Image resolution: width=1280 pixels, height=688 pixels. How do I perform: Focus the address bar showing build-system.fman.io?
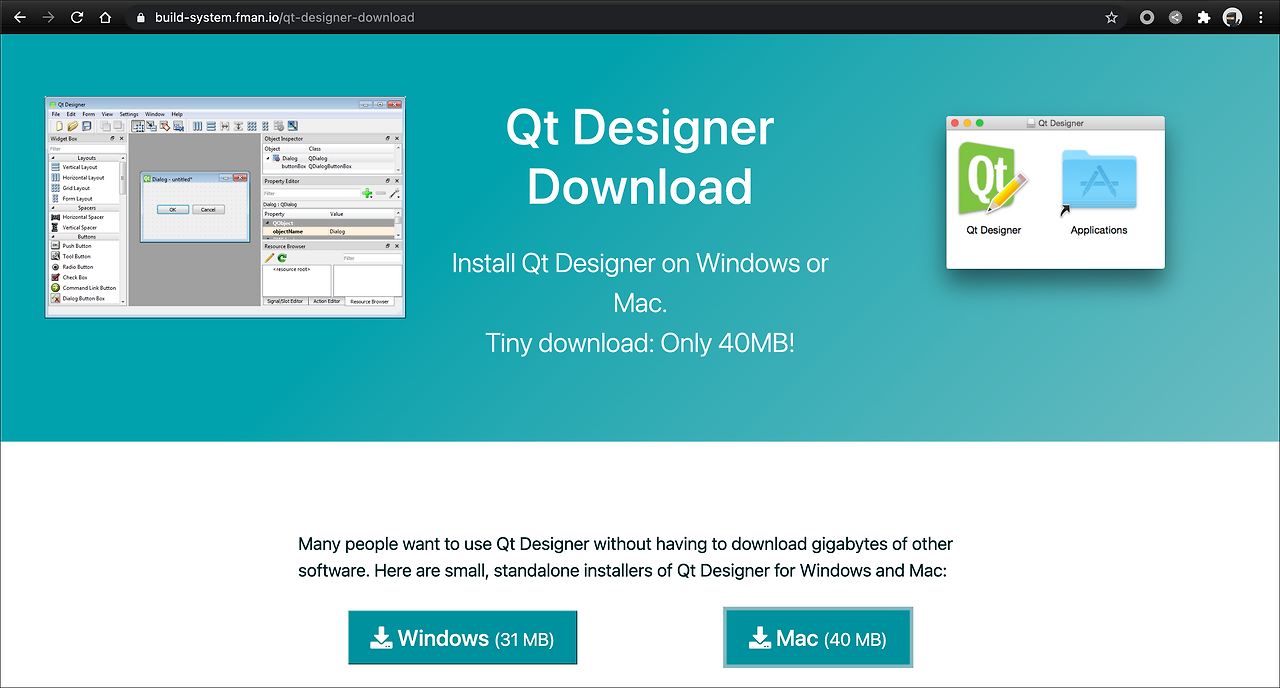(620, 17)
